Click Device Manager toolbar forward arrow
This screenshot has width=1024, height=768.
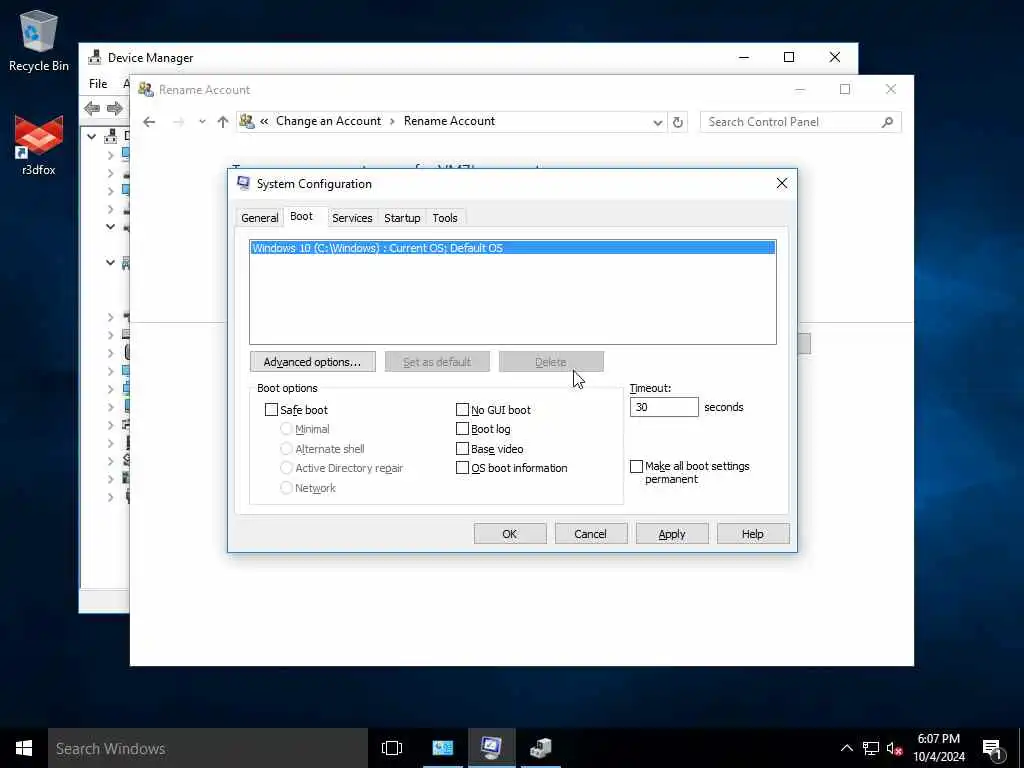pyautogui.click(x=114, y=108)
